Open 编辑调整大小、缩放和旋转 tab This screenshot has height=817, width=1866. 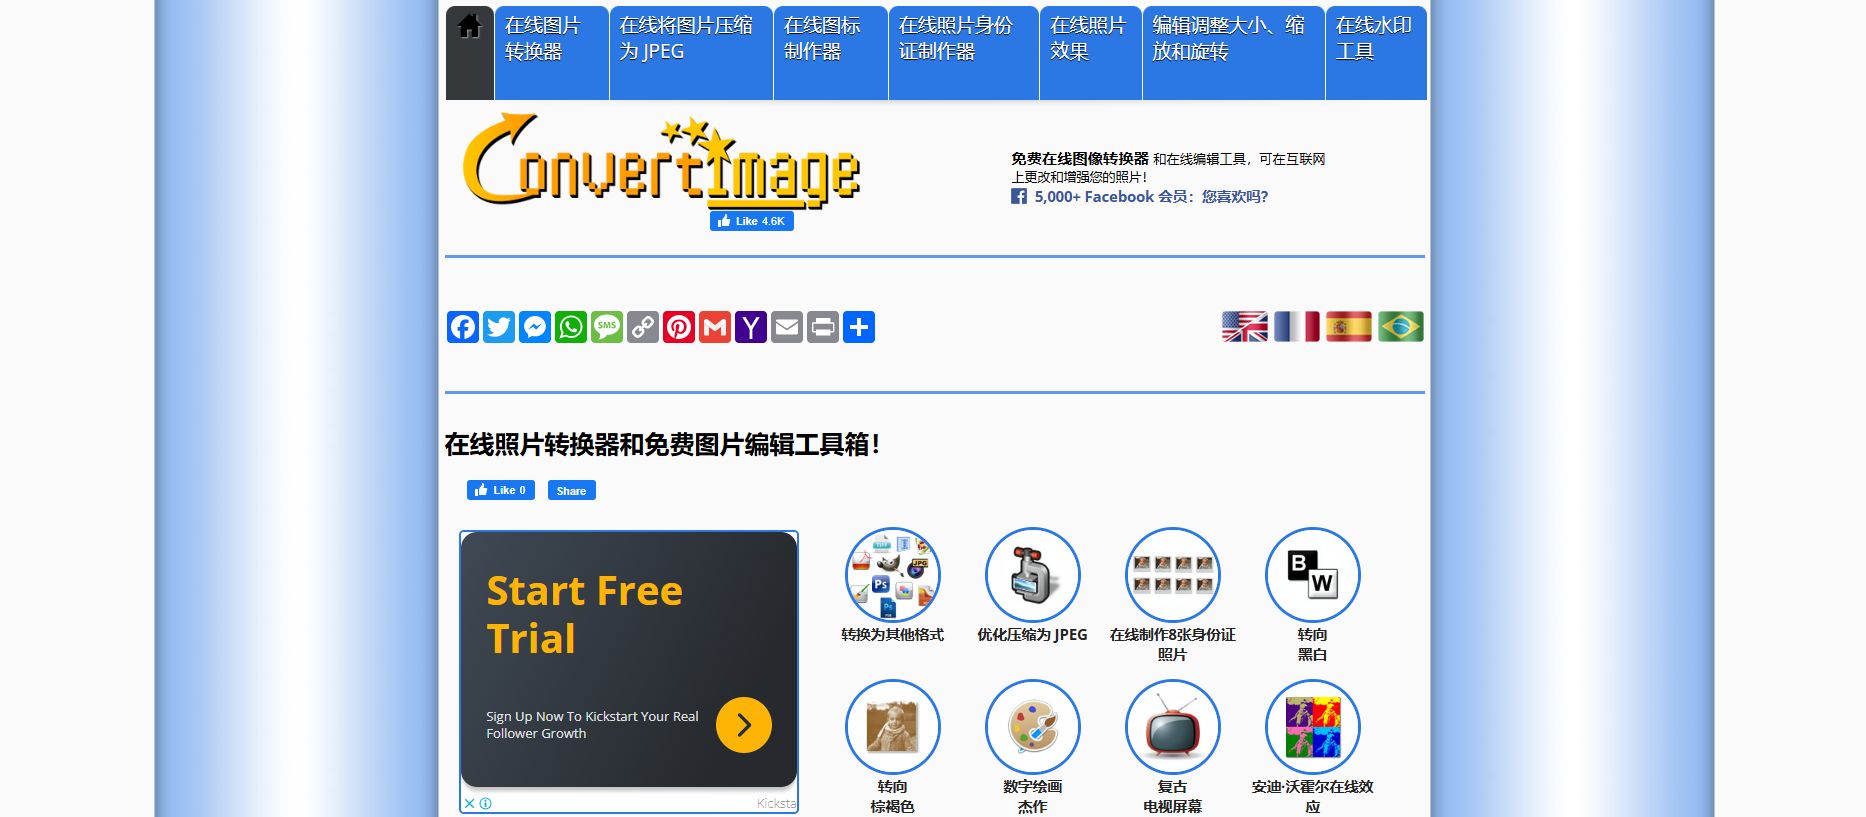coord(1234,52)
